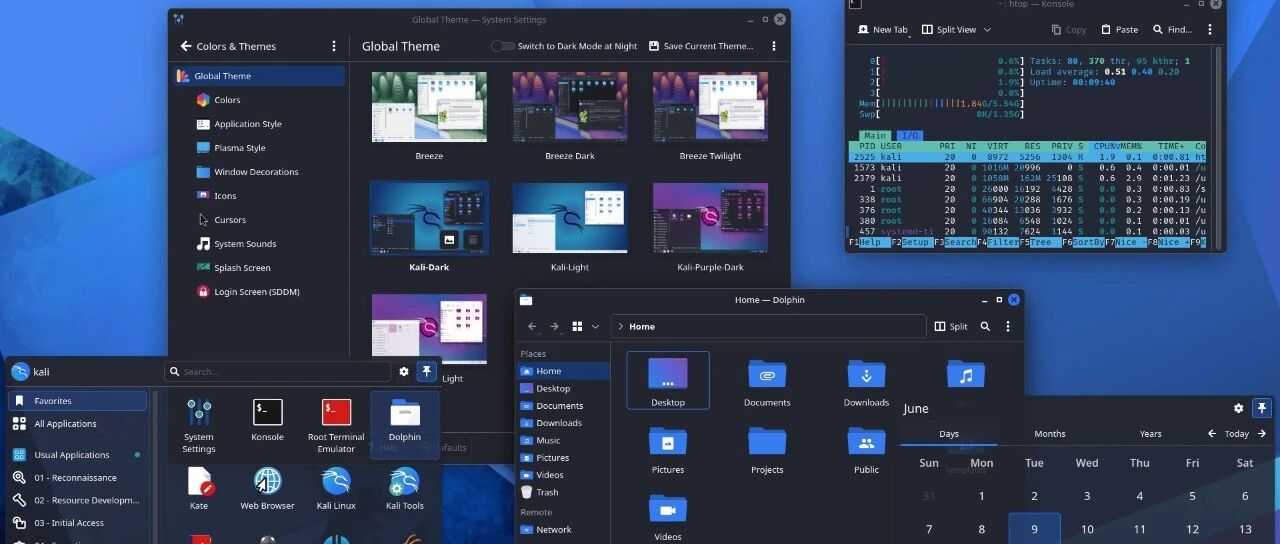Screen dimensions: 1280x544
Task: Expand the Split View dropdown in Konsole
Action: (x=987, y=30)
